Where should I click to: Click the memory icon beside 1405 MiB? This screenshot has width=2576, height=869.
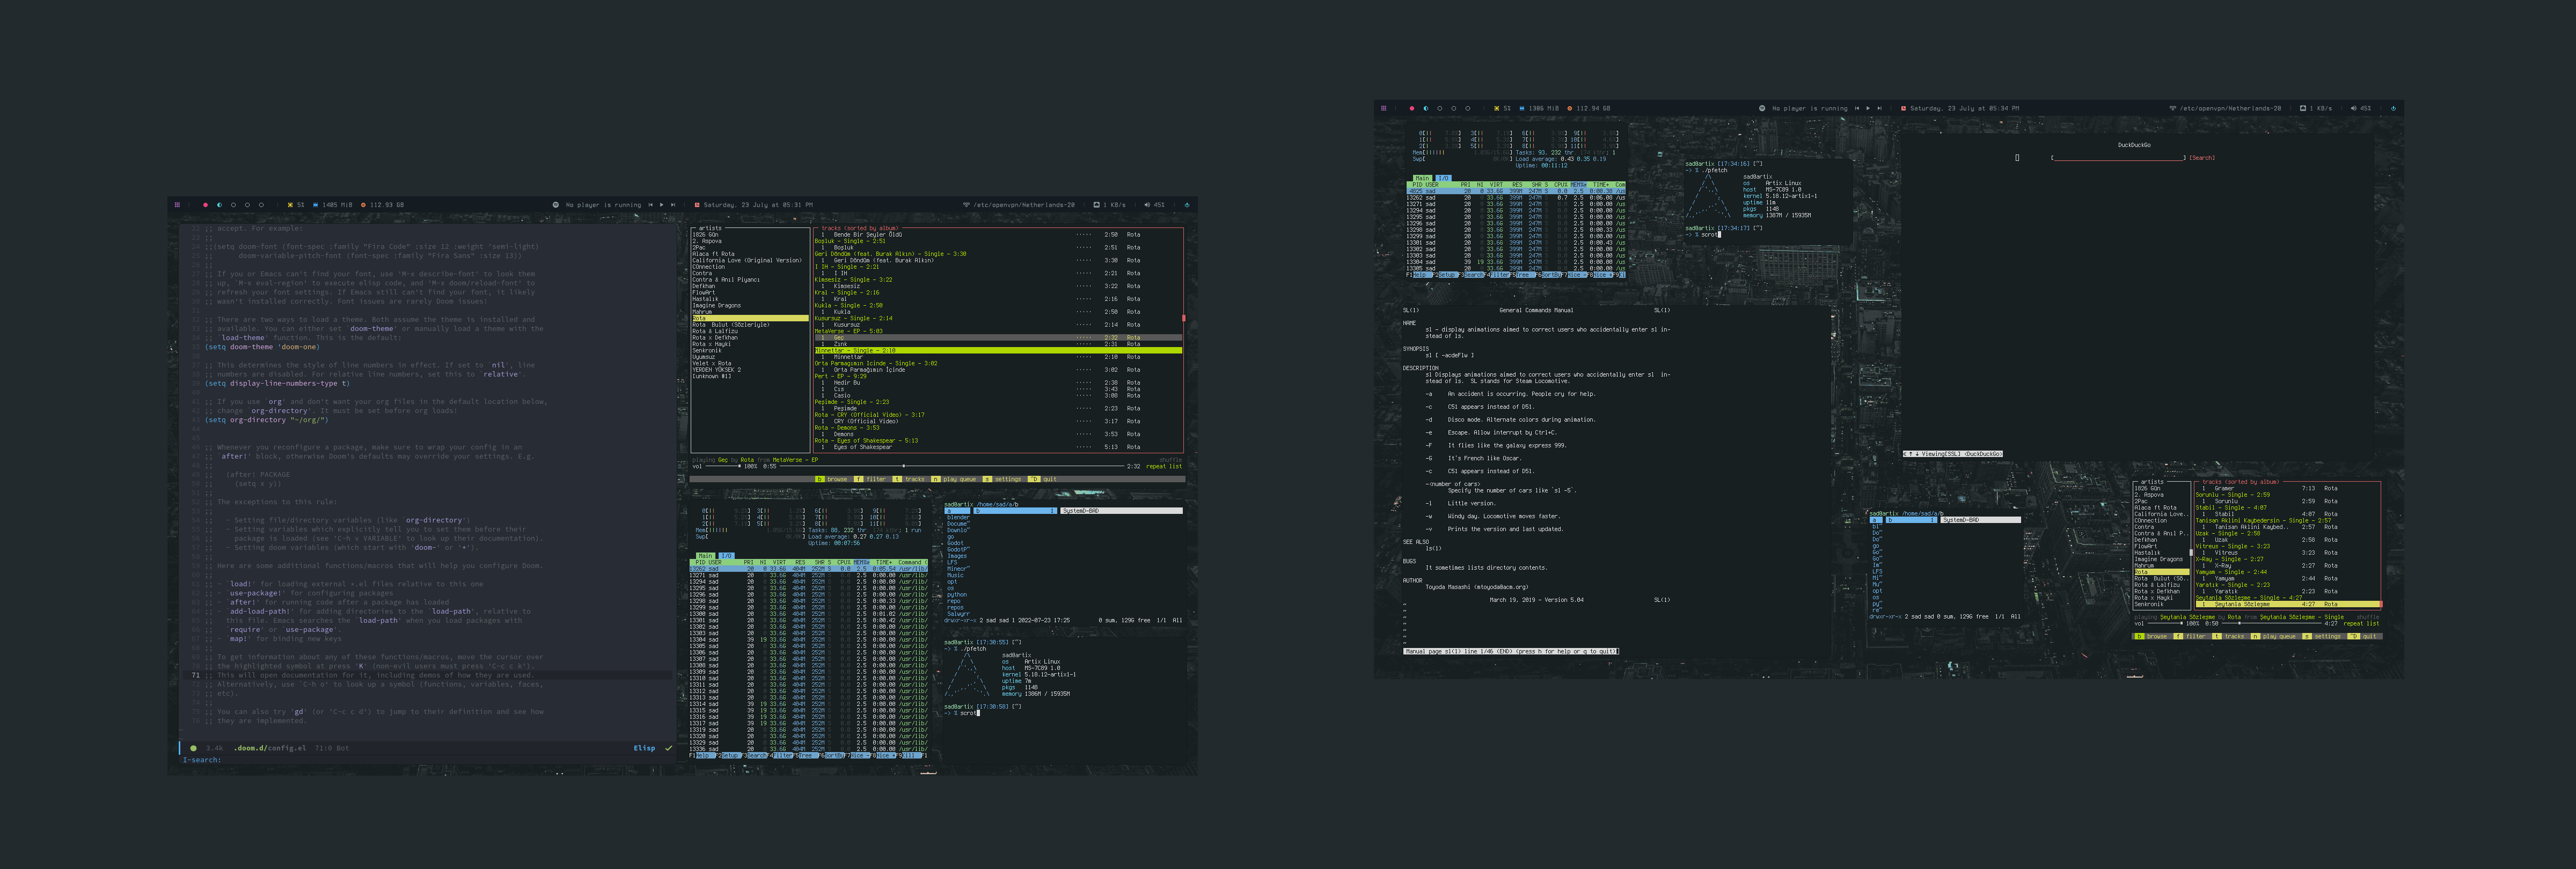click(x=316, y=205)
